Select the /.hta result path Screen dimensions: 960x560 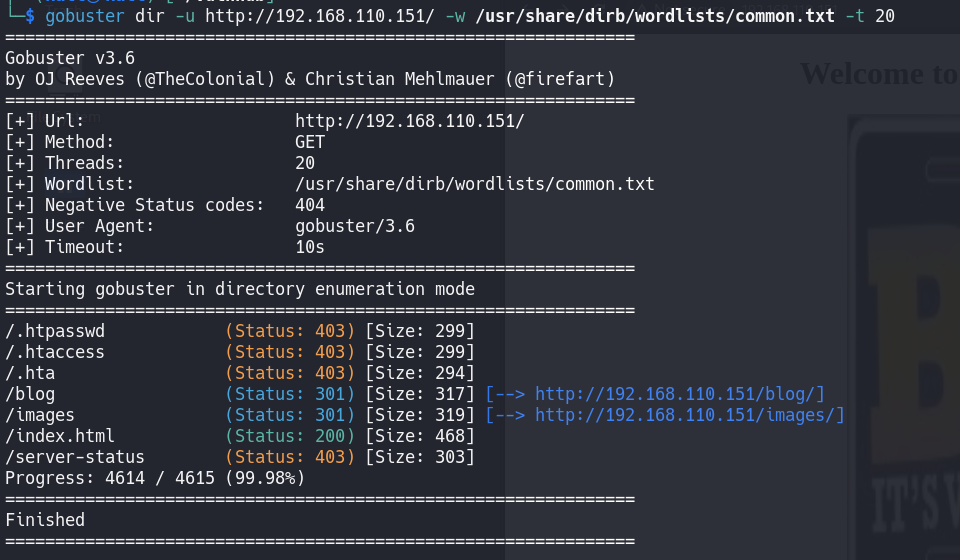pyautogui.click(x=30, y=373)
